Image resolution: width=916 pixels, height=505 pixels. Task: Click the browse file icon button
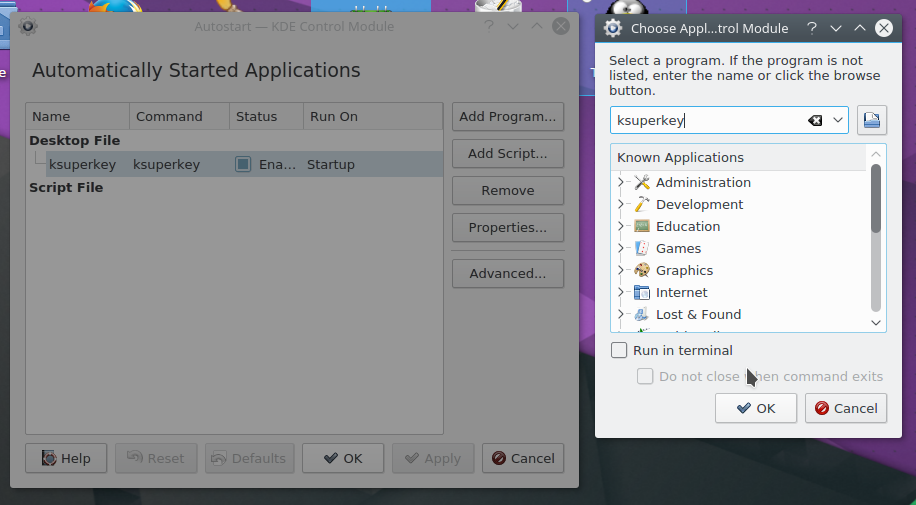coord(872,120)
